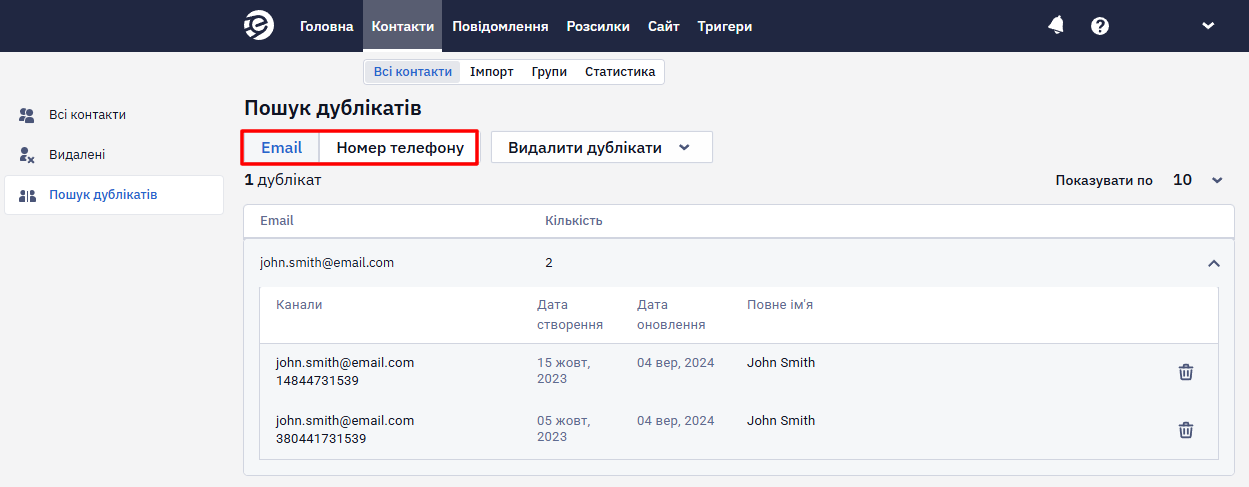Open the notifications bell icon
1249x487 pixels.
point(1056,26)
